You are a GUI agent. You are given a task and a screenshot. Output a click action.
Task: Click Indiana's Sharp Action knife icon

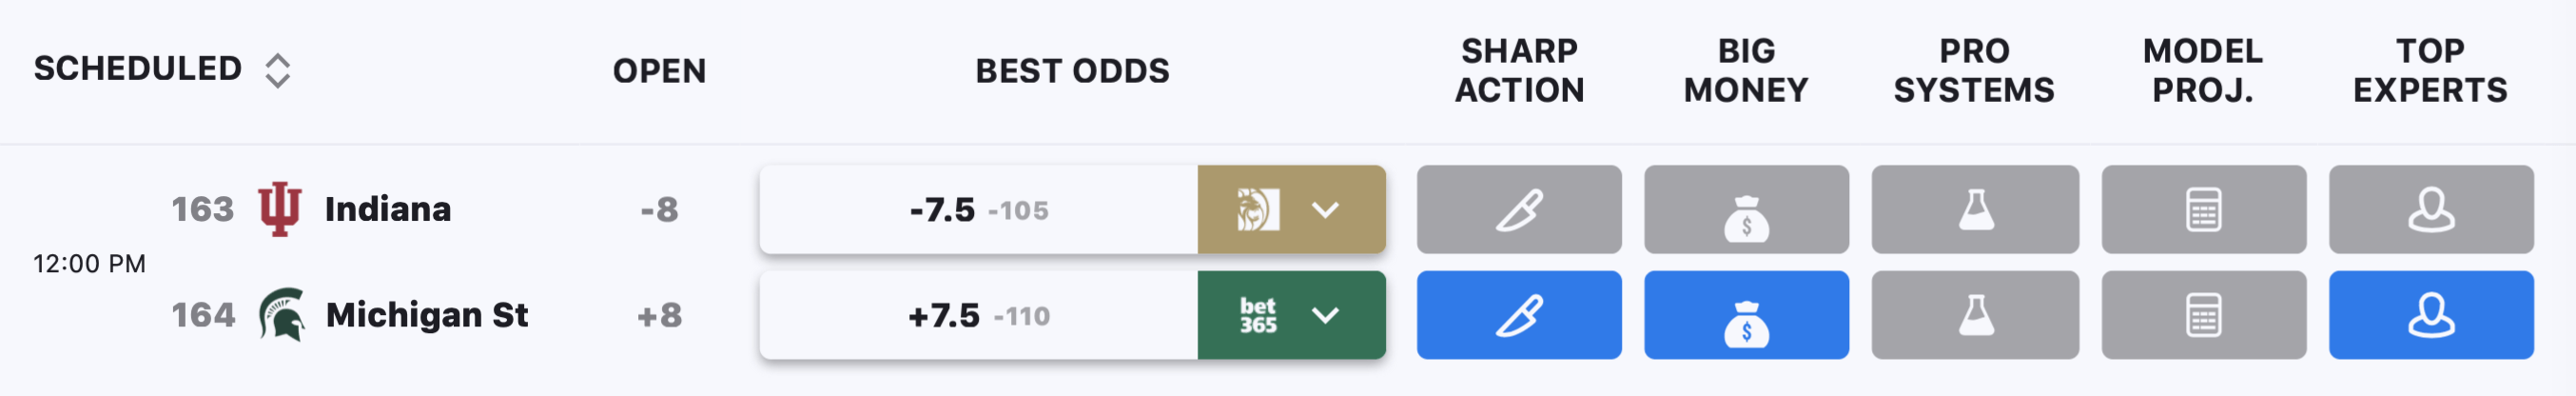click(x=1519, y=209)
